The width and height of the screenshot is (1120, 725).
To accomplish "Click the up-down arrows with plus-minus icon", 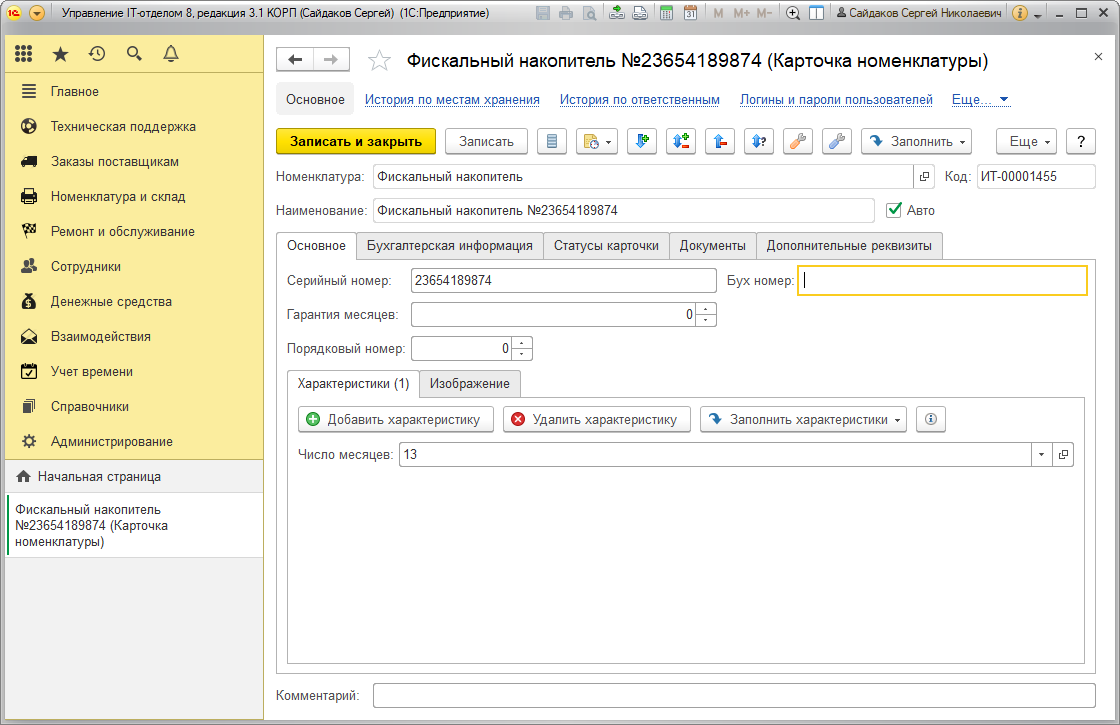I will (681, 141).
